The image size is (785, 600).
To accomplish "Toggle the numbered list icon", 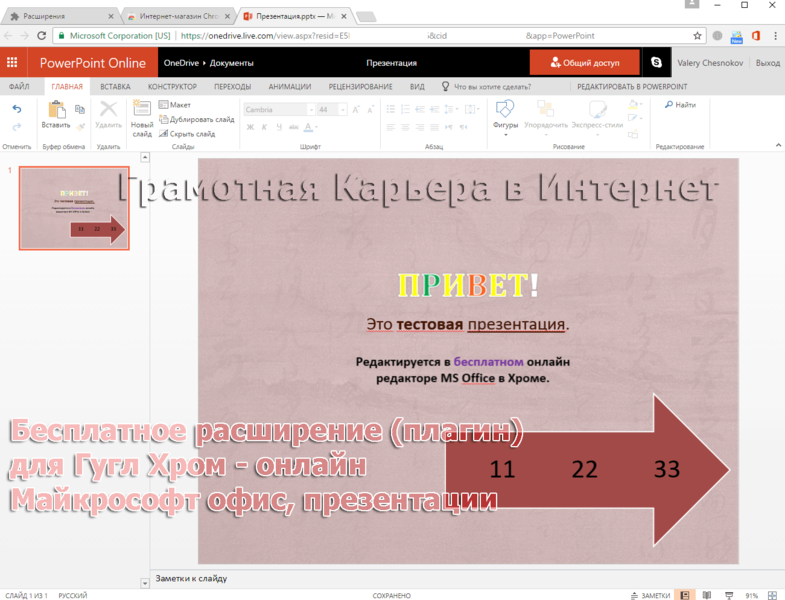I will coord(406,109).
